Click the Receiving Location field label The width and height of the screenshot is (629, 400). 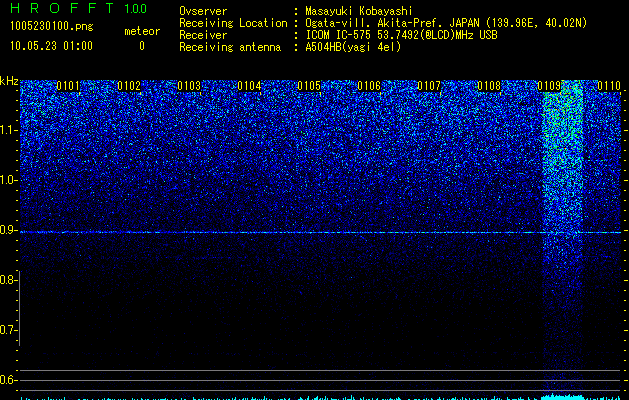[x=233, y=23]
